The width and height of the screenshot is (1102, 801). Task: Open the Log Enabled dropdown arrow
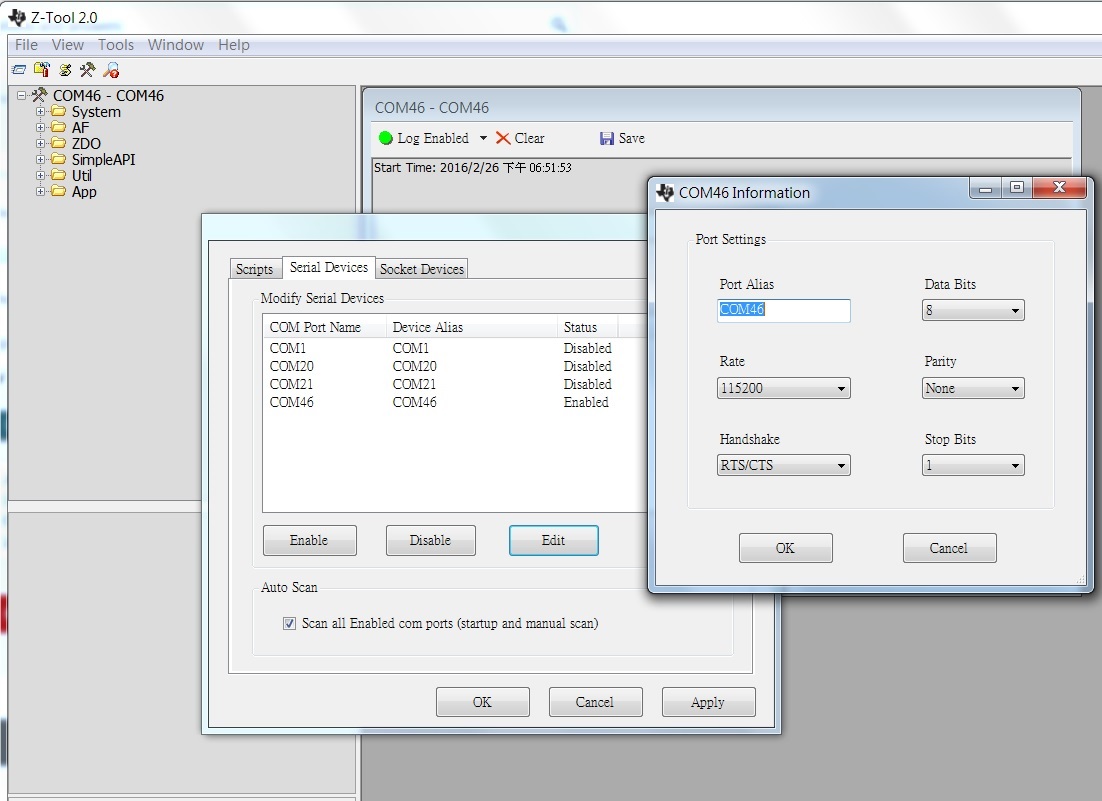pyautogui.click(x=483, y=138)
